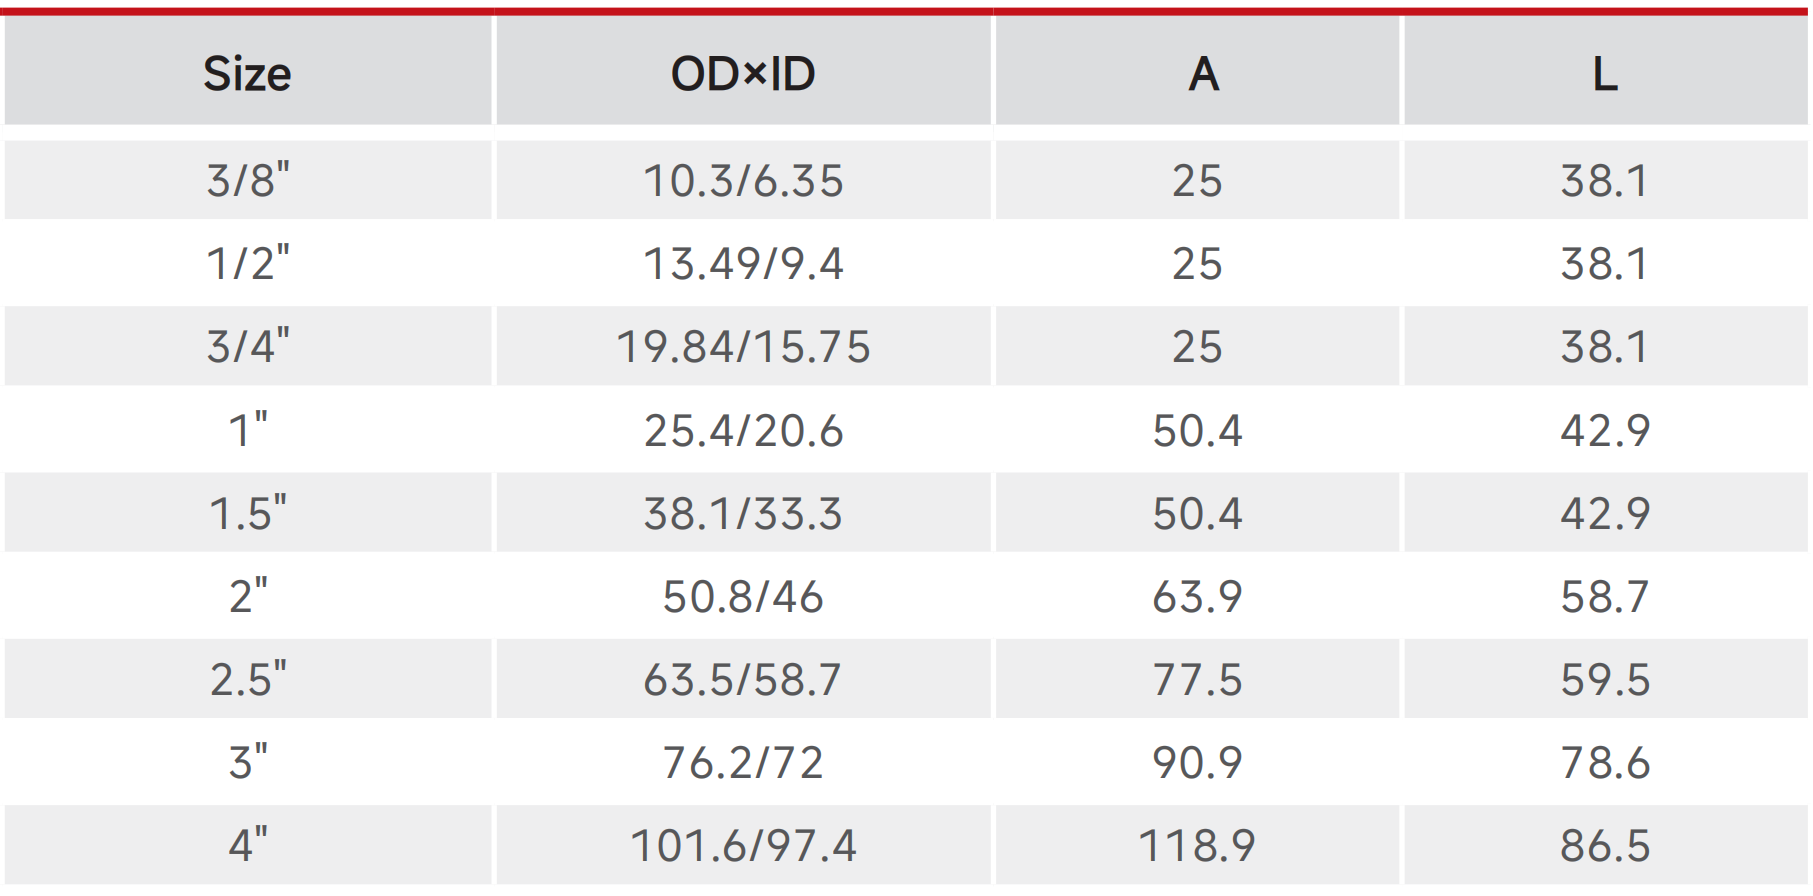This screenshot has height=896, width=1813.
Task: Click the 63.9 value in column A
Action: [1197, 597]
